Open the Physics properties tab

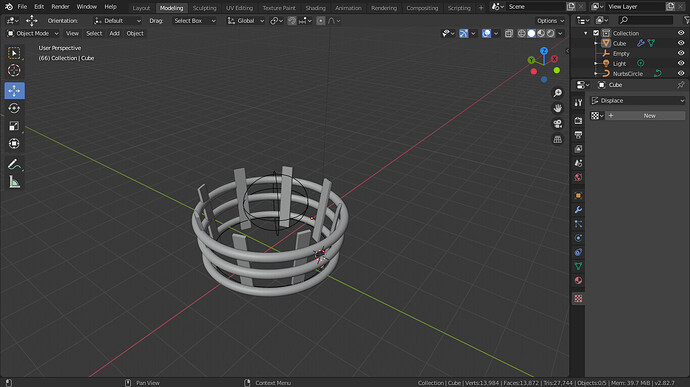coord(578,238)
